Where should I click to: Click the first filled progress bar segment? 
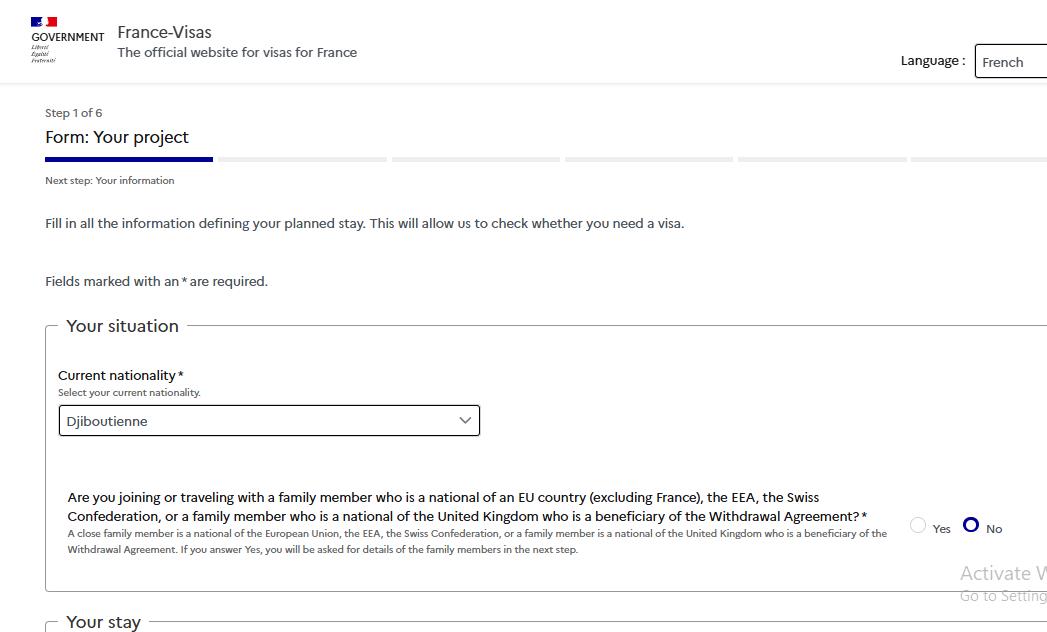[129, 159]
